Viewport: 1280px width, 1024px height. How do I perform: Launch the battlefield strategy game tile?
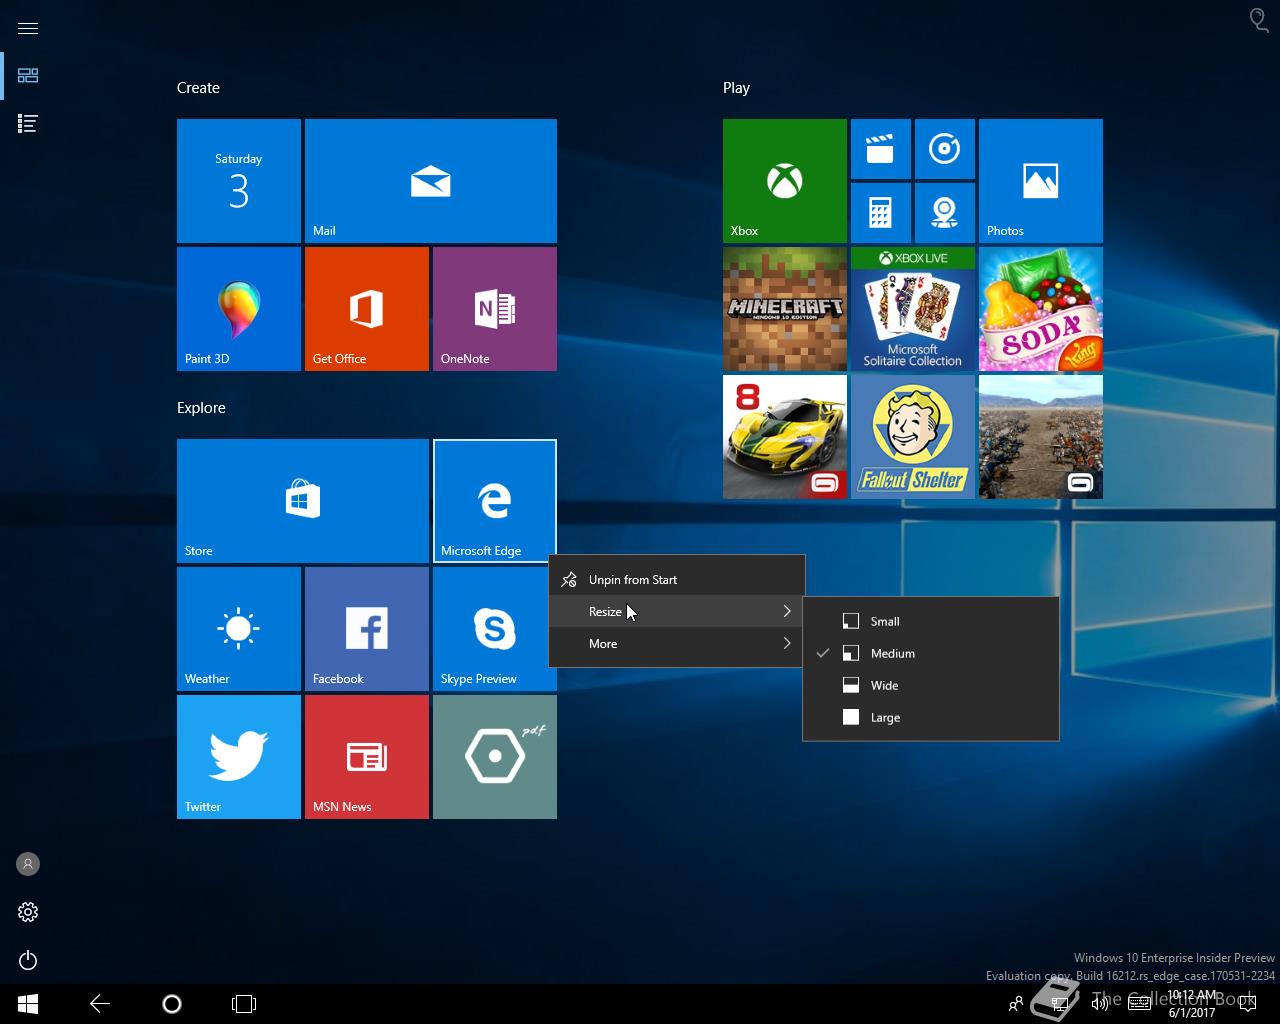(x=1041, y=437)
